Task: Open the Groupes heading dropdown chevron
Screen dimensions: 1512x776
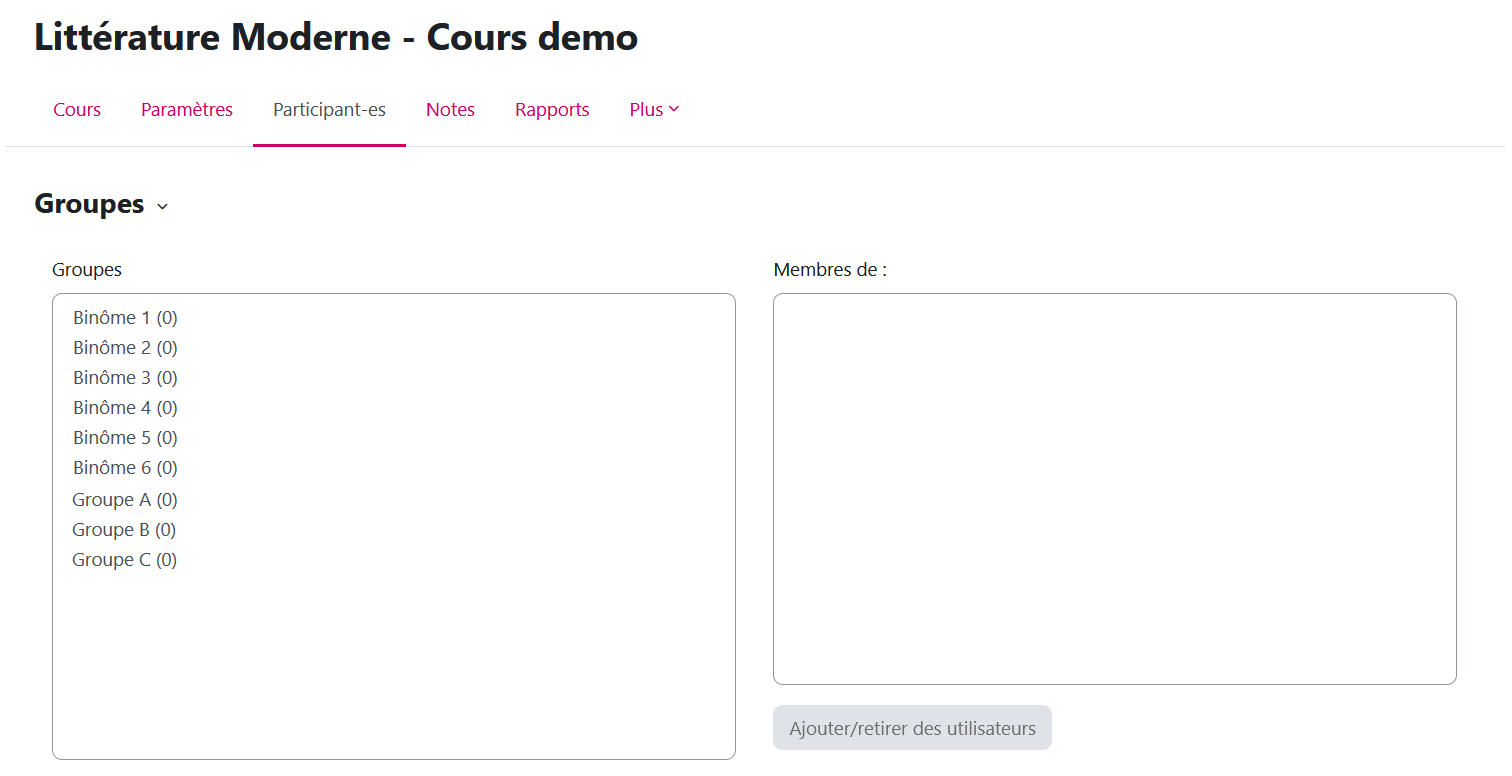Action: click(163, 206)
